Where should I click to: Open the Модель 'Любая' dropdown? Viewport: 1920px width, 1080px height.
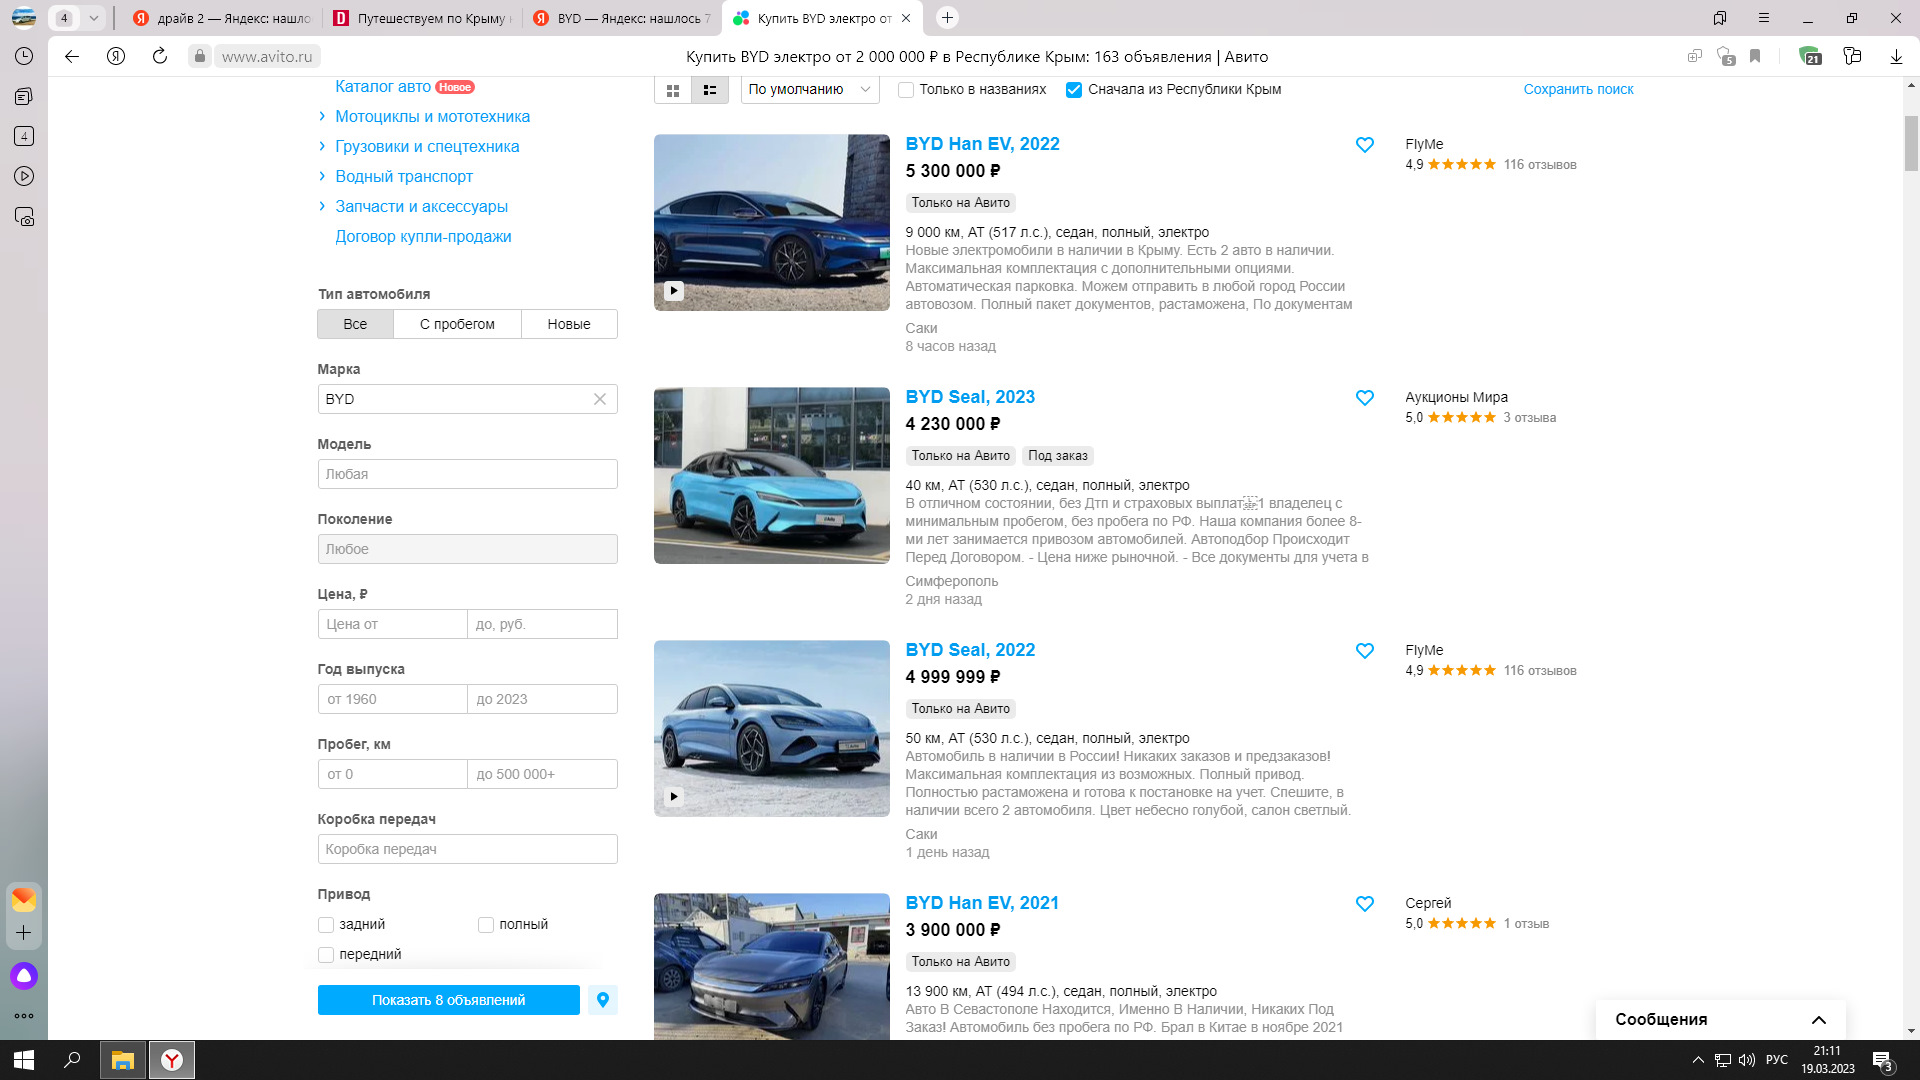(467, 474)
